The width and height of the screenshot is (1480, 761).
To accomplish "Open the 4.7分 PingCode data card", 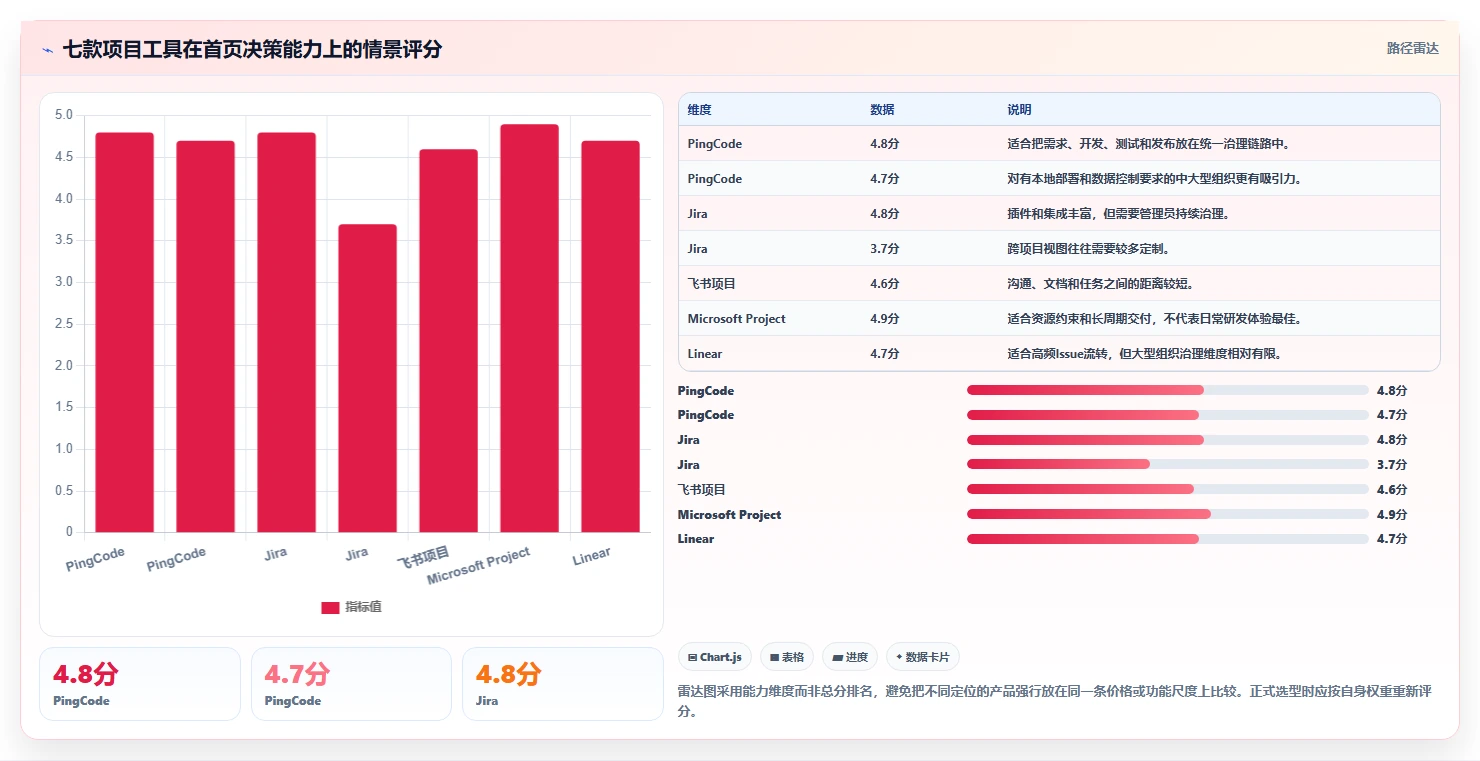I will 351,684.
